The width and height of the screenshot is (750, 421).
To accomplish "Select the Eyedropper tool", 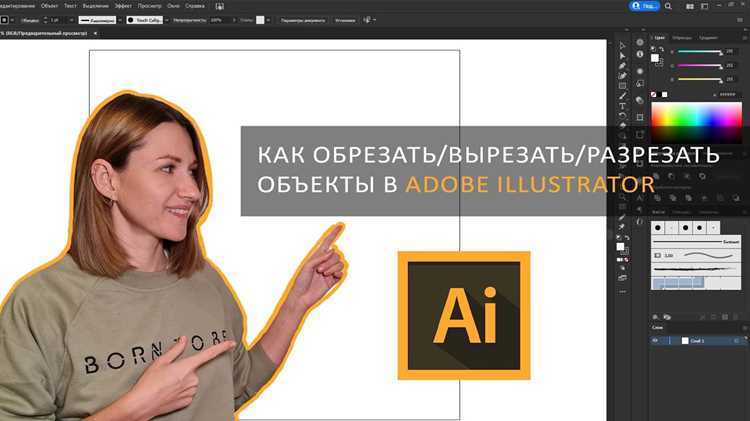I will (622, 218).
